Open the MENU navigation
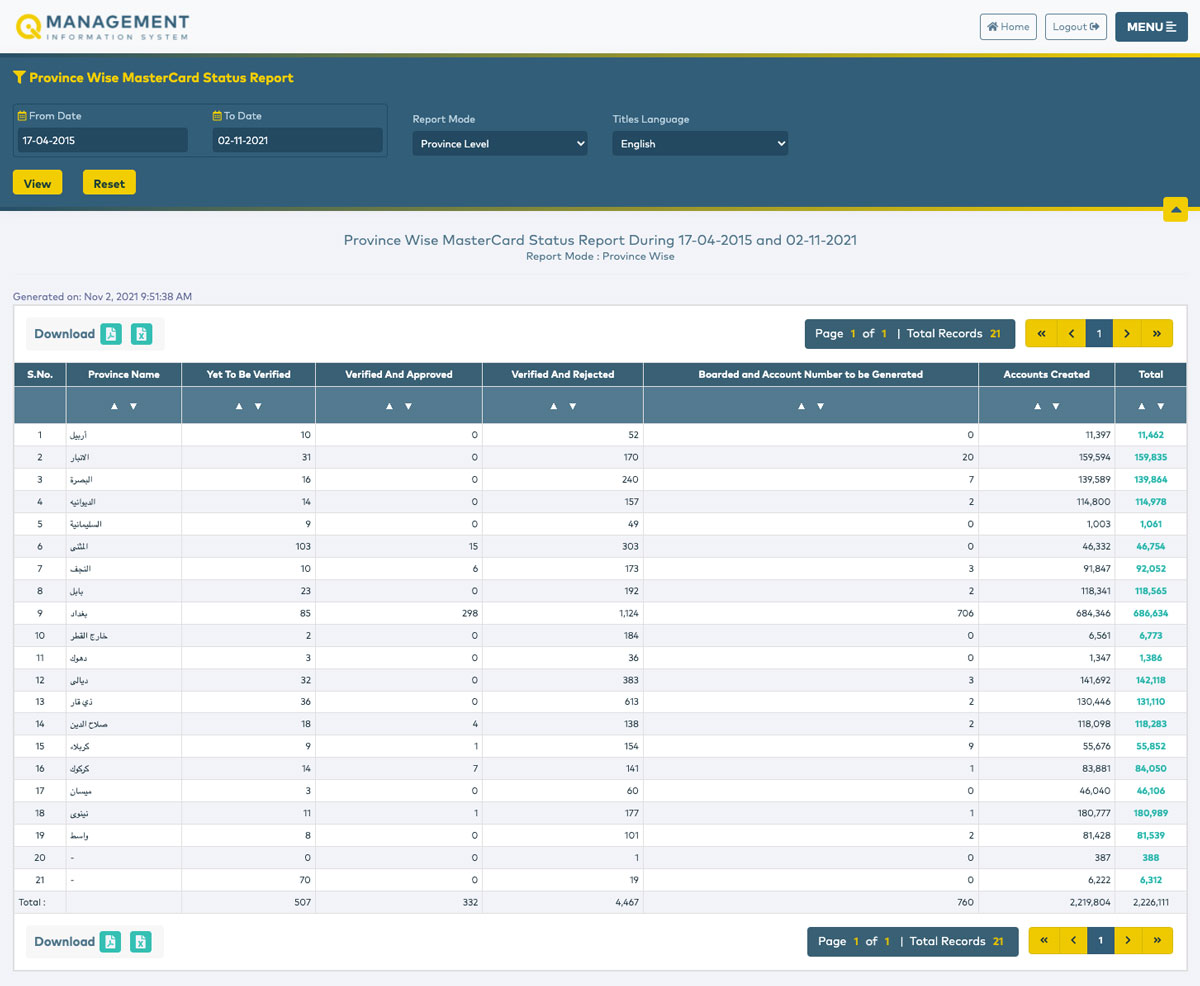This screenshot has width=1200, height=986. click(1151, 27)
